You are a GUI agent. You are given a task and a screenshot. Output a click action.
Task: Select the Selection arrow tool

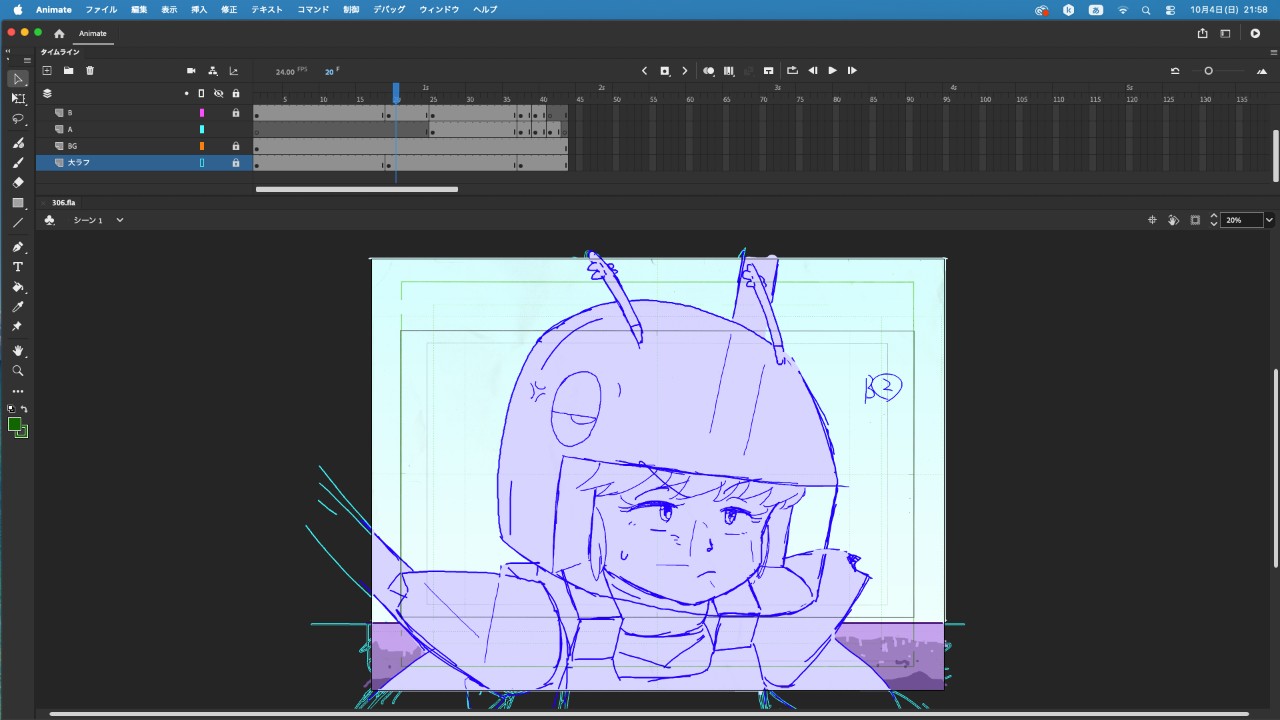point(18,79)
